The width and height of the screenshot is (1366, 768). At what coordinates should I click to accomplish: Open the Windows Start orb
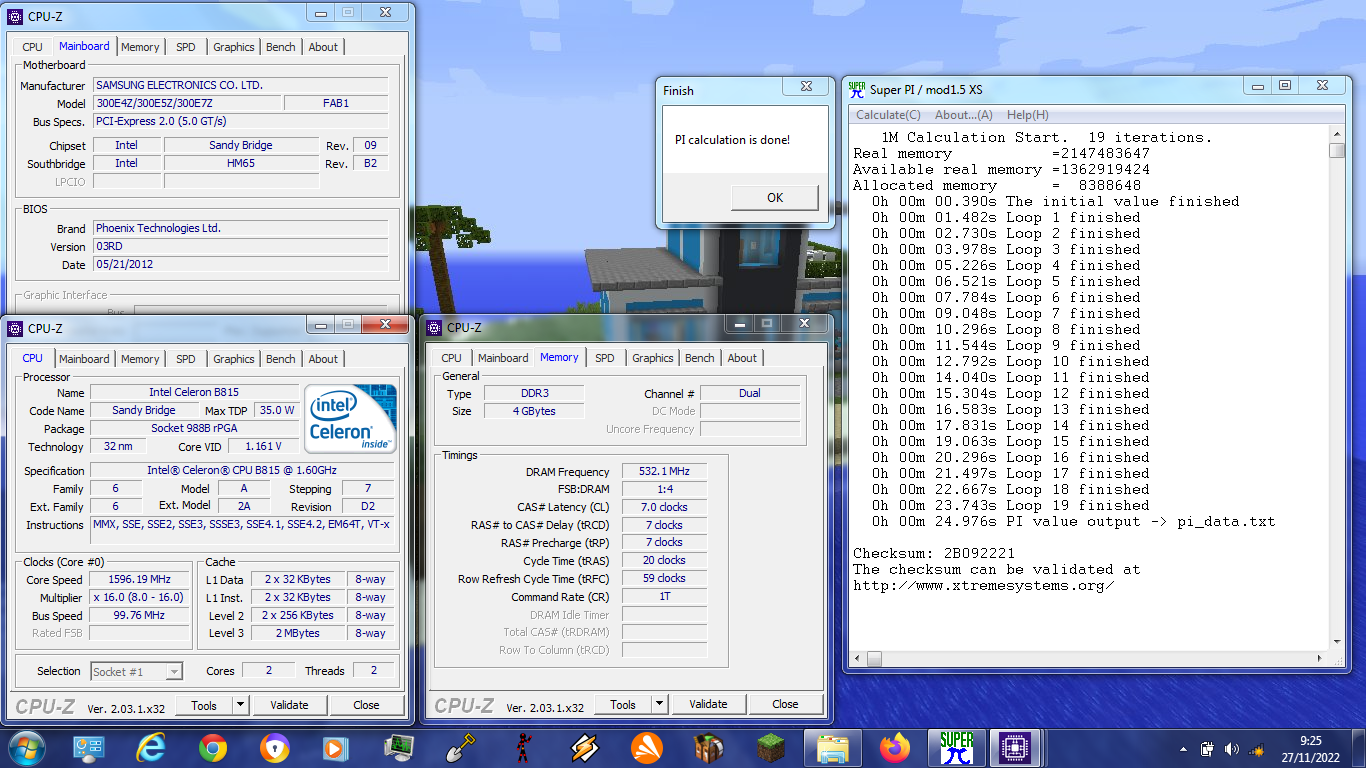(27, 747)
